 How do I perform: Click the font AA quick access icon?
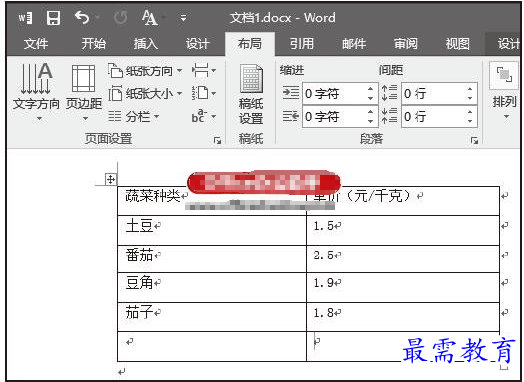[149, 18]
